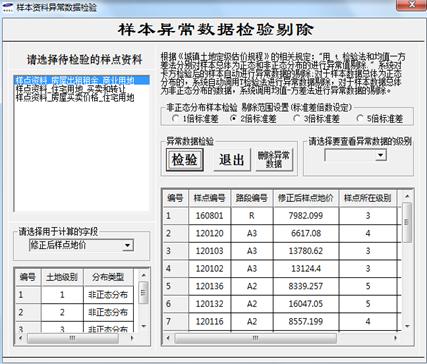Click the 修正后样点地价 column header

tap(306, 198)
